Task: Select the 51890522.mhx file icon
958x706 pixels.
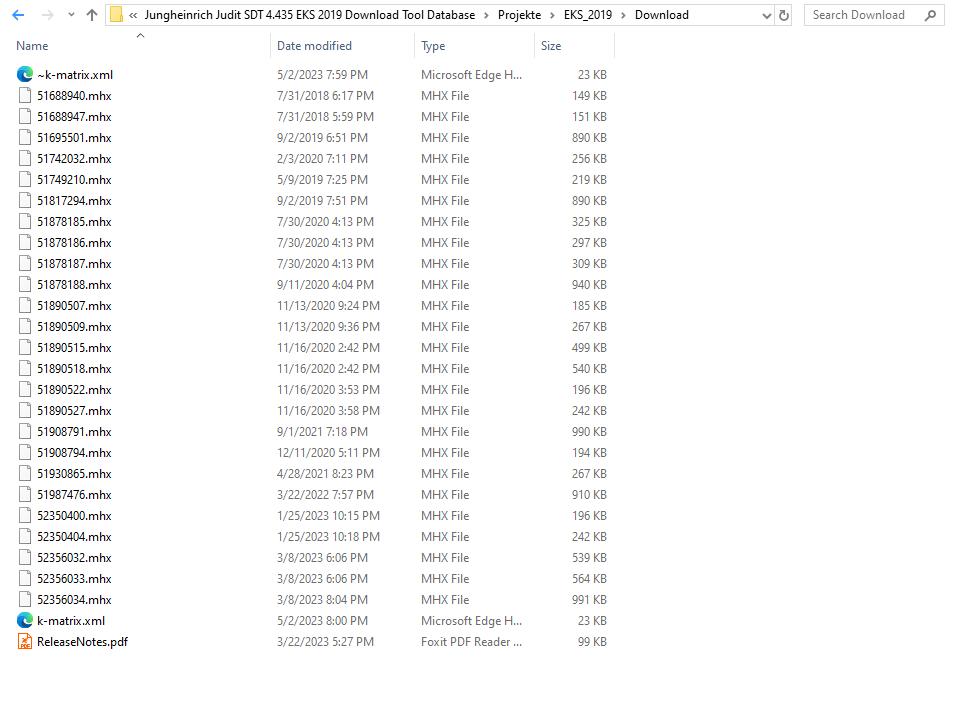Action: coord(24,390)
